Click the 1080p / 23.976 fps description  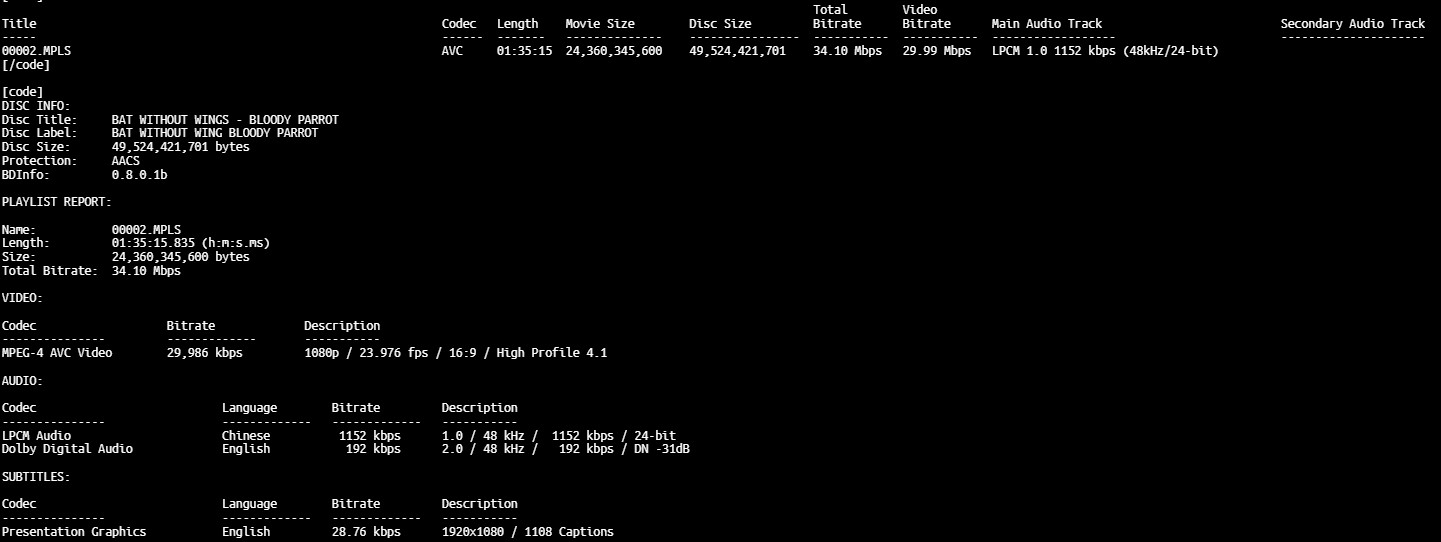pos(455,353)
